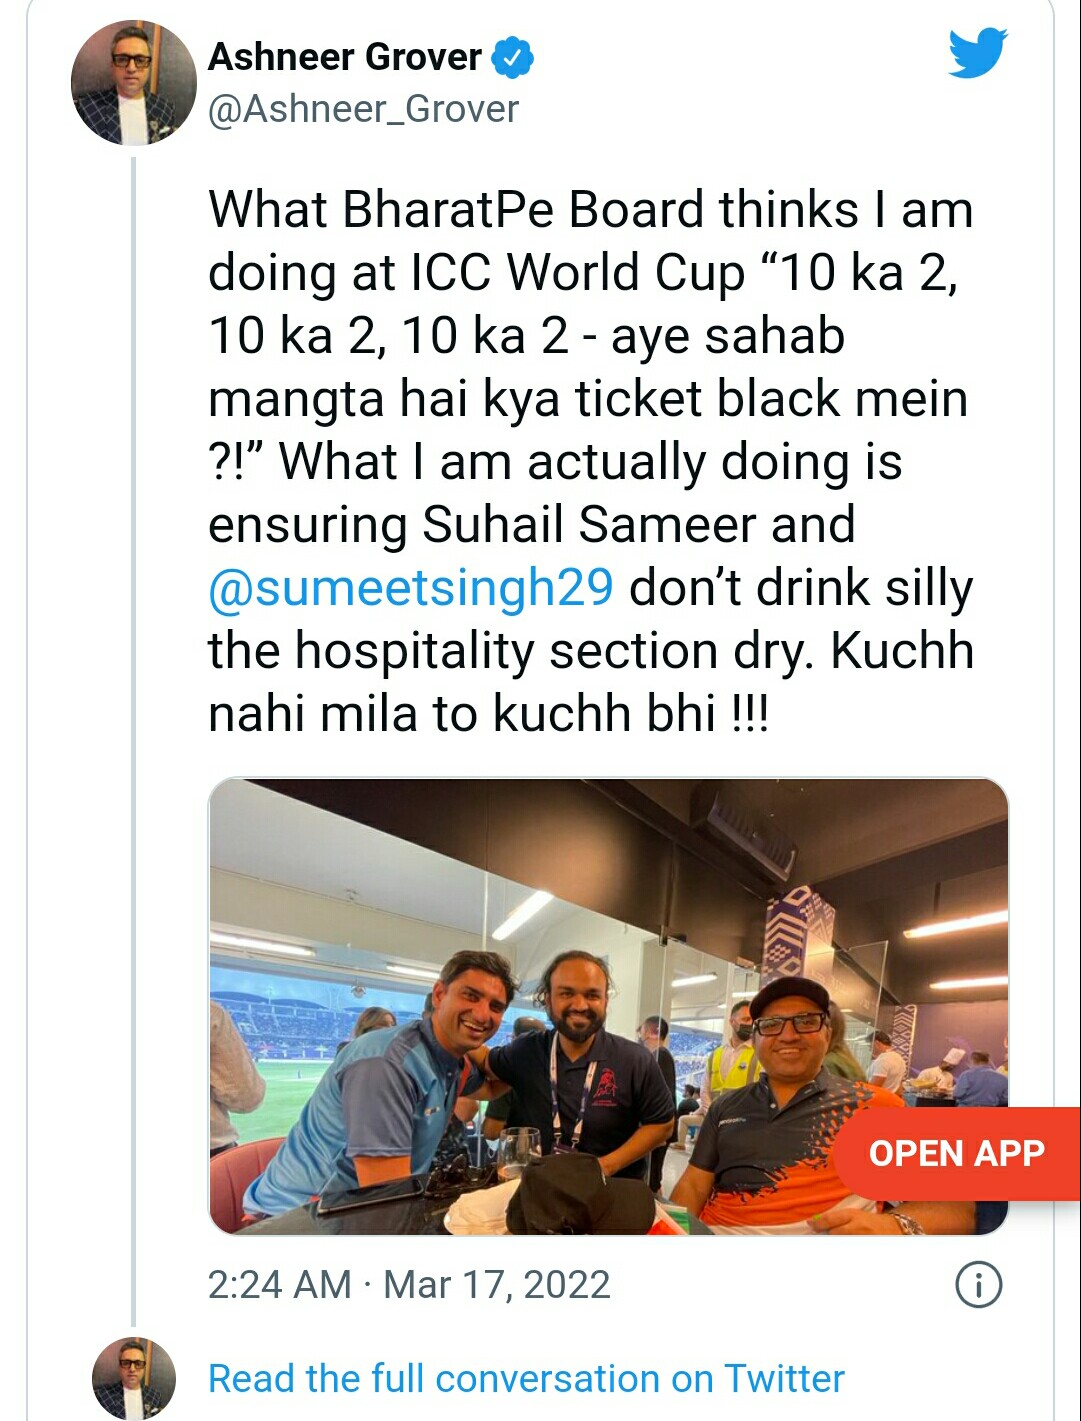Open Ashneer Grover's large profile picture
Viewport: 1081px width, 1421px height.
(133, 82)
